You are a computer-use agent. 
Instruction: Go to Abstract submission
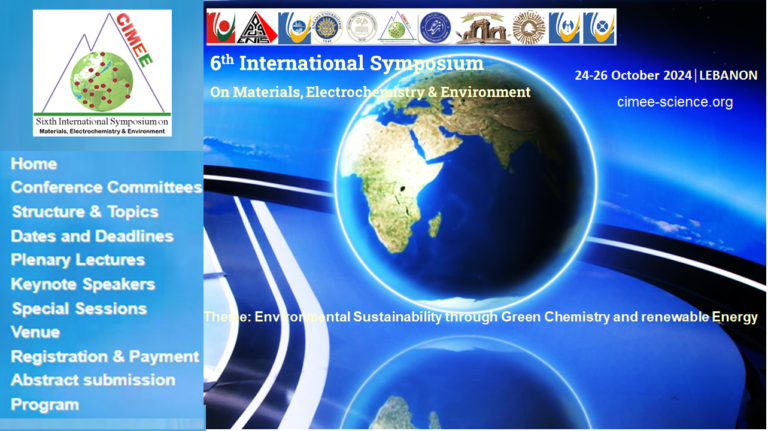coord(93,380)
